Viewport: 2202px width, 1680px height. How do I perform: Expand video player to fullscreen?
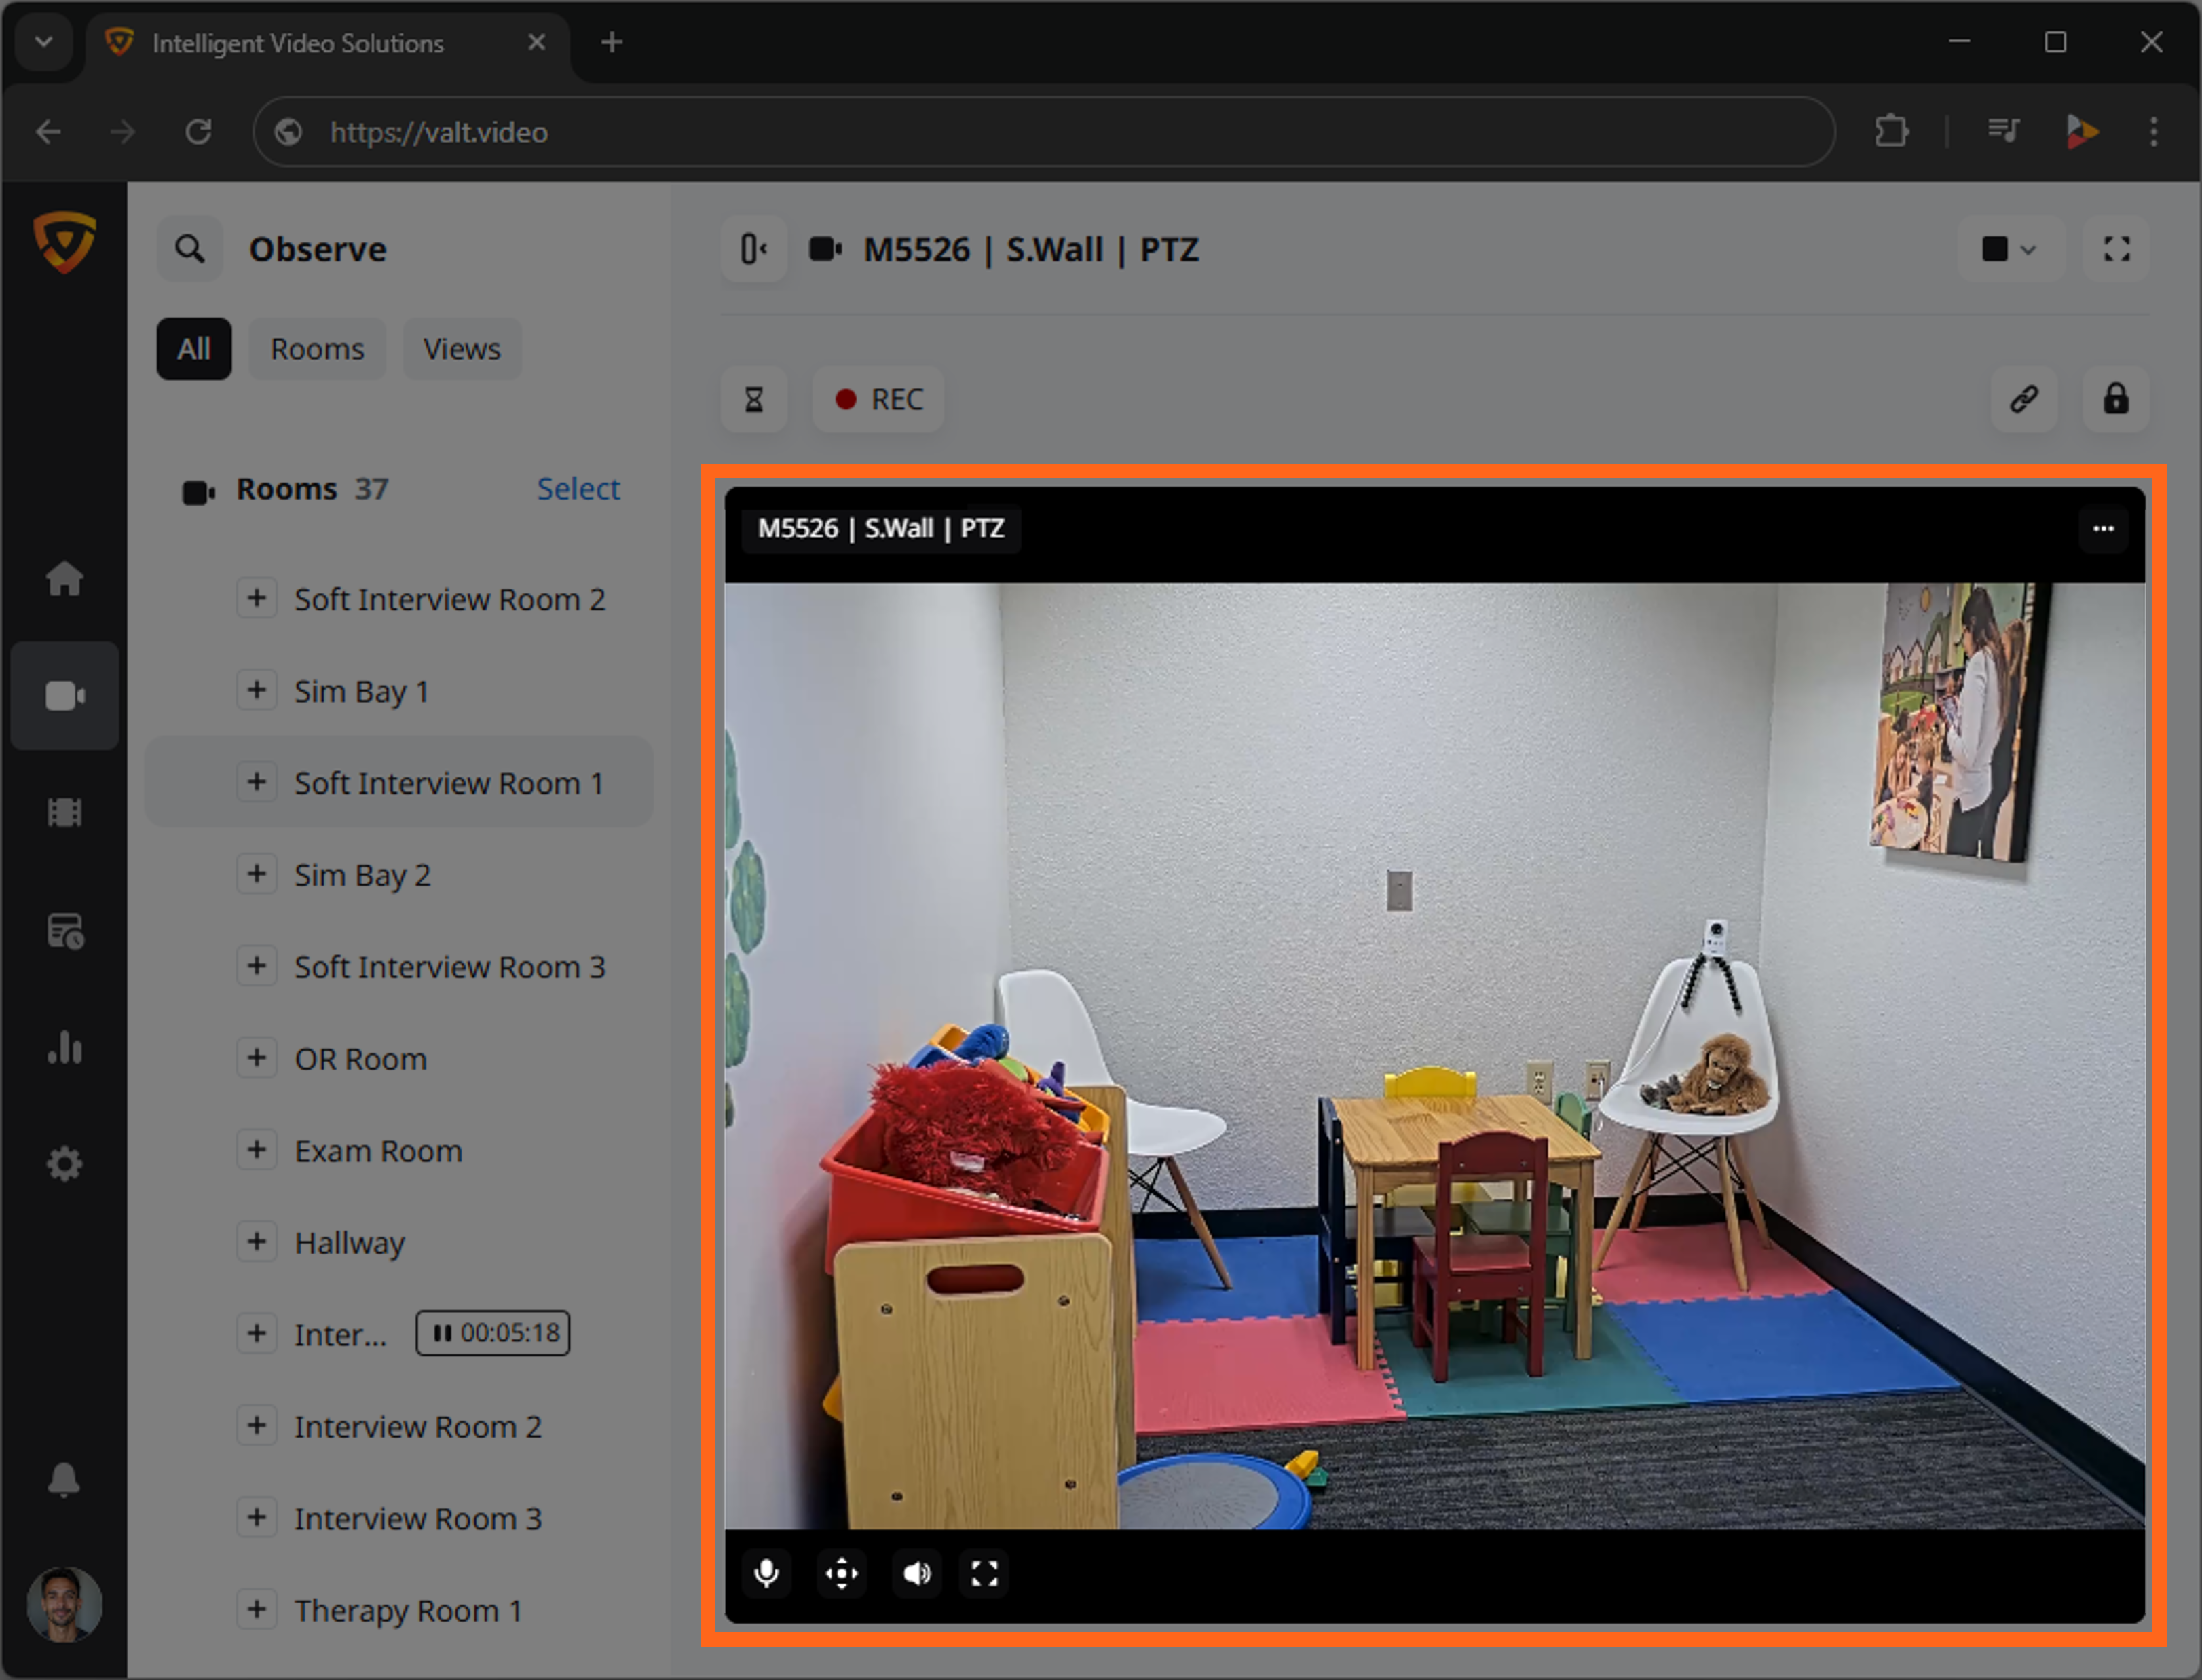pos(984,1573)
